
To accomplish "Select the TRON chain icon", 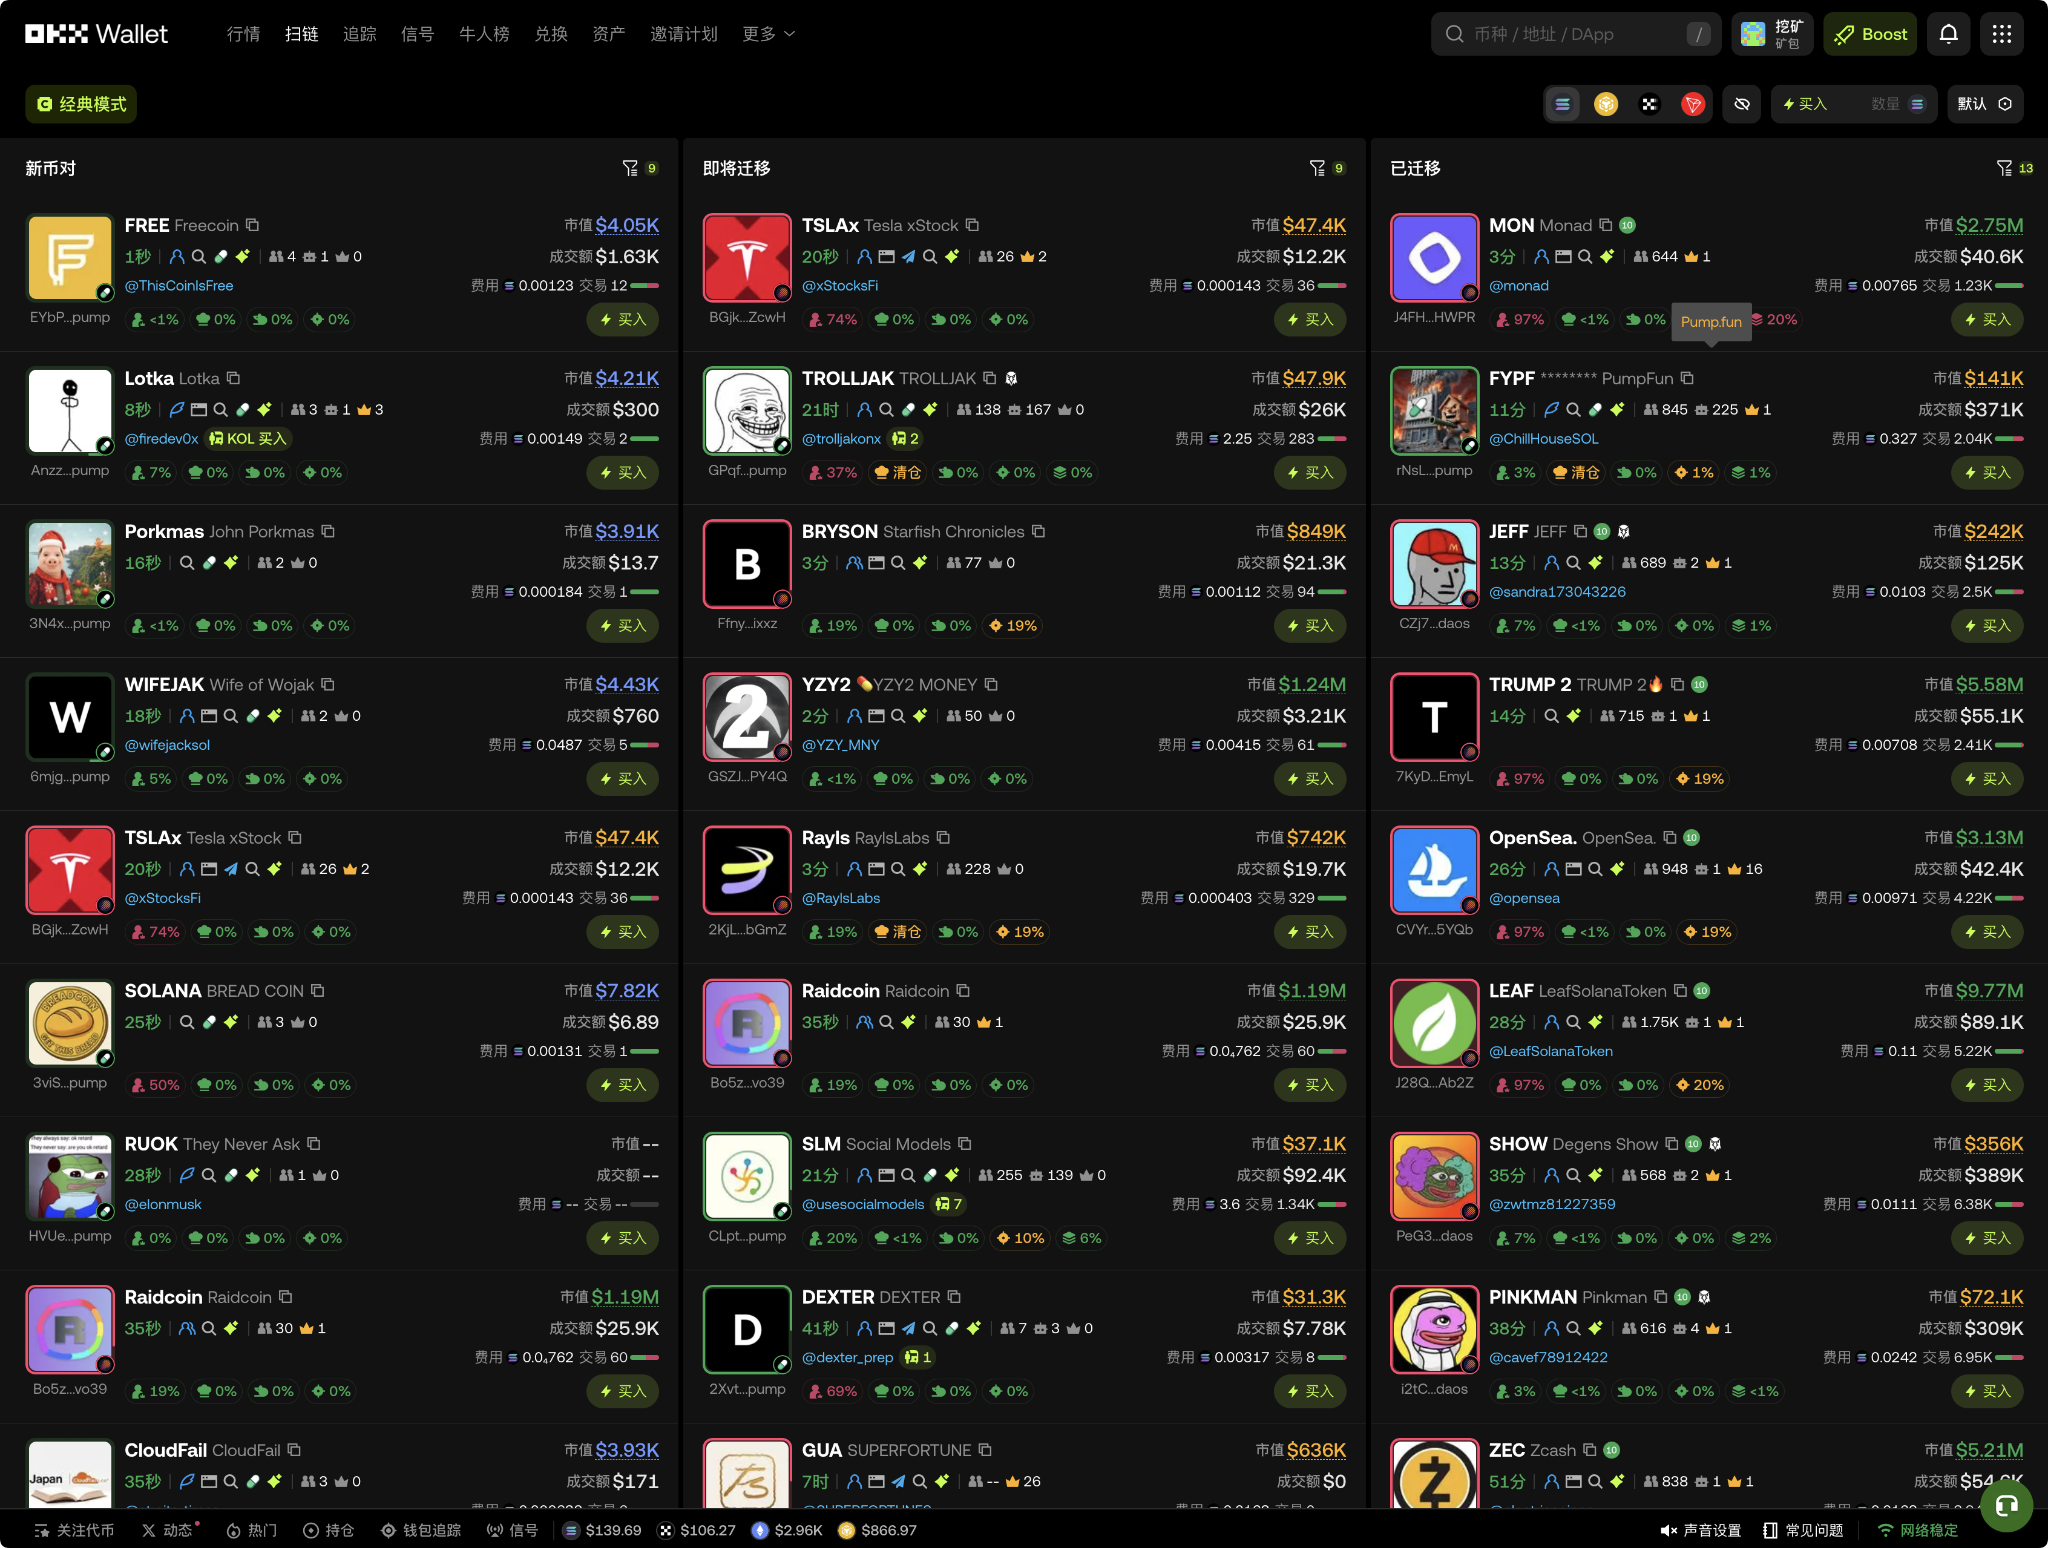I will [1692, 104].
